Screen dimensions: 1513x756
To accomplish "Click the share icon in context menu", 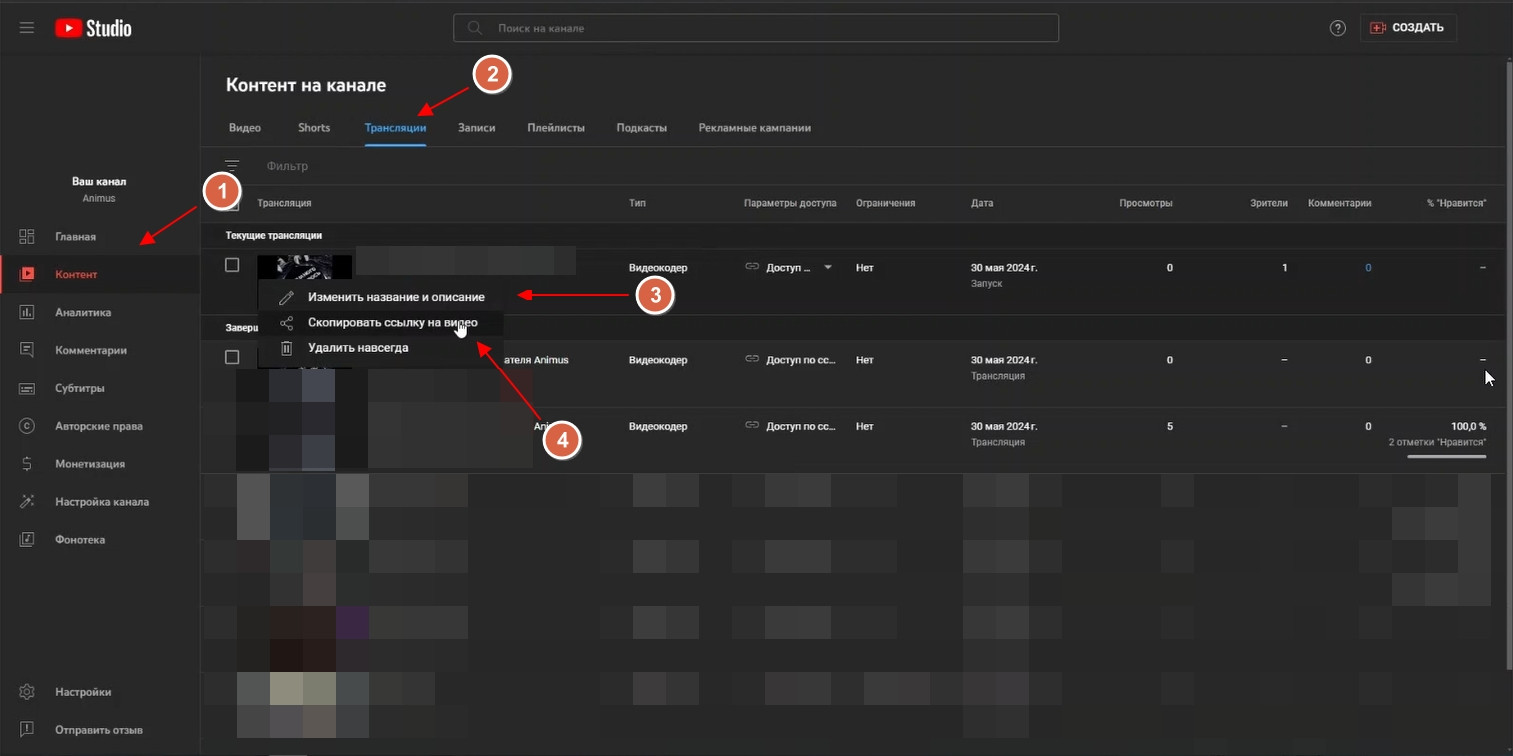I will [x=287, y=323].
